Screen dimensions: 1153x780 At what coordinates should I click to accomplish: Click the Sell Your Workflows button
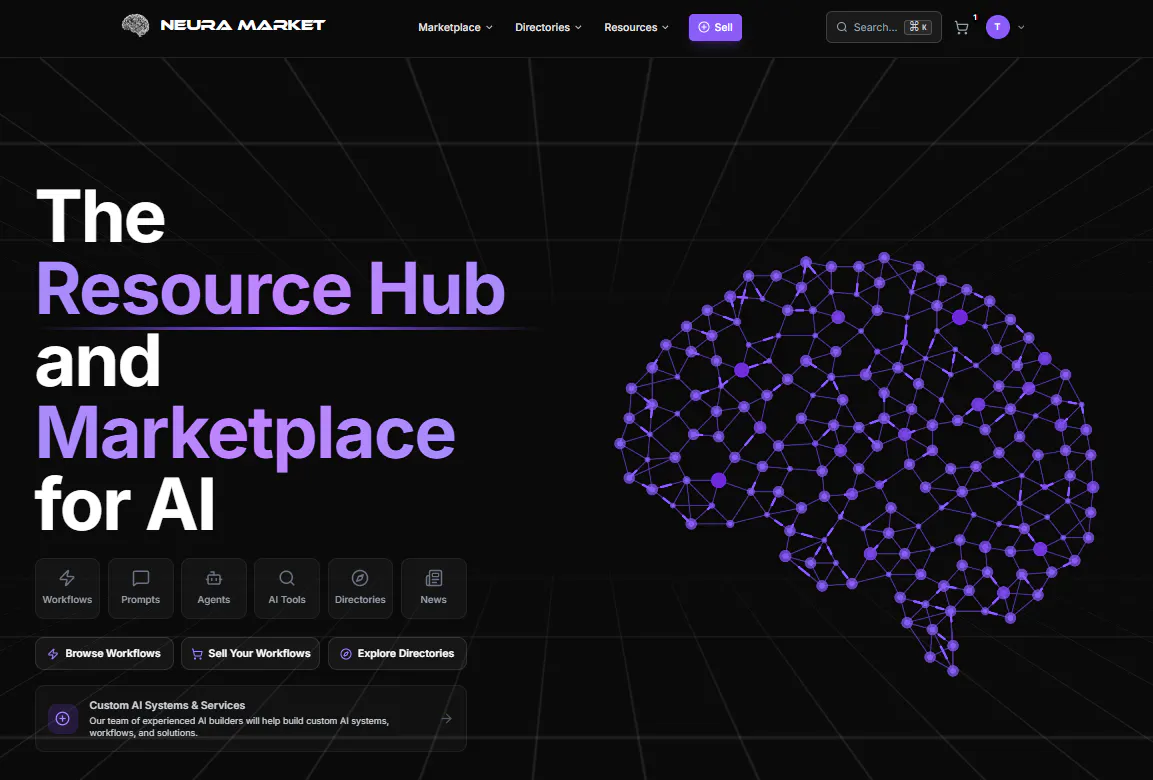[x=251, y=654]
